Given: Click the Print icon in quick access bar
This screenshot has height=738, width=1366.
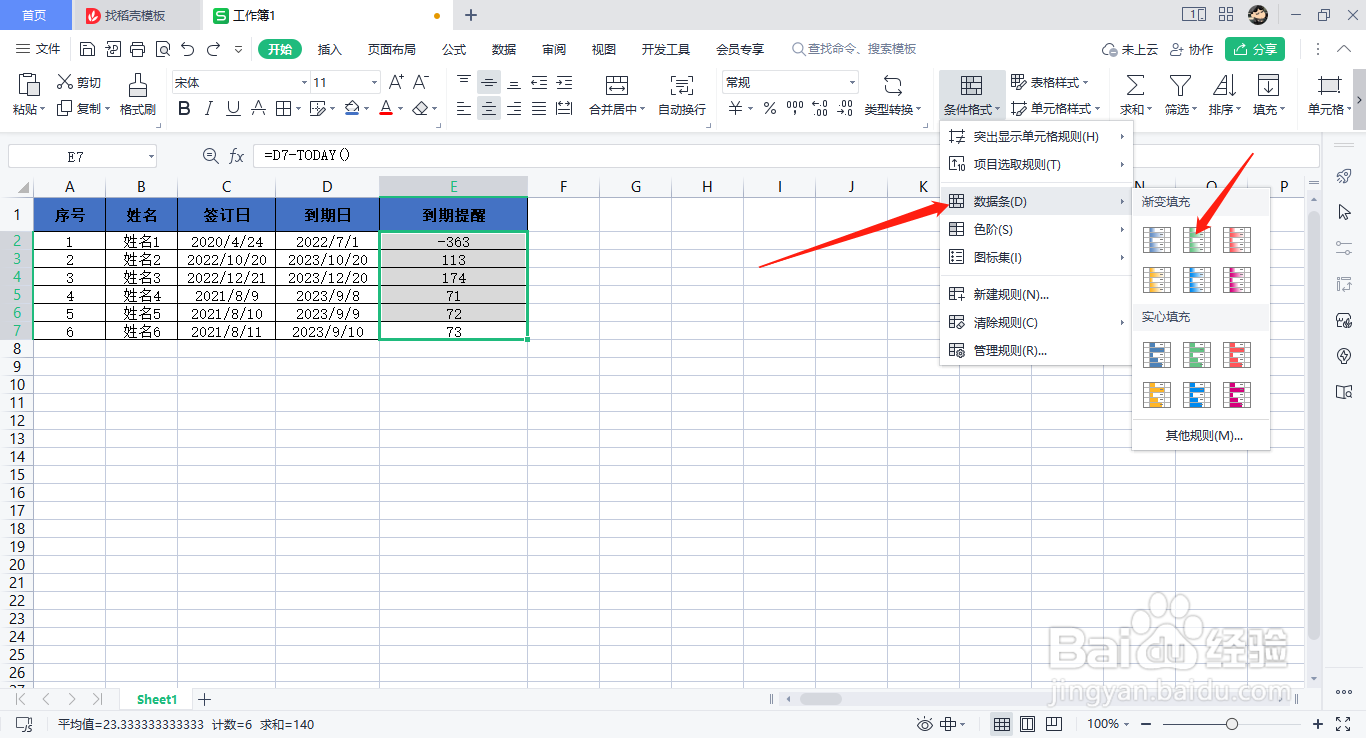Looking at the screenshot, I should pyautogui.click(x=138, y=49).
